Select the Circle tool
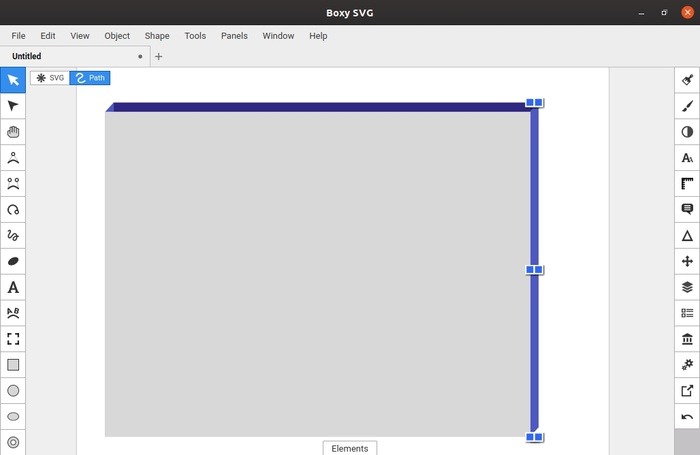The width and height of the screenshot is (700, 455). click(x=13, y=391)
